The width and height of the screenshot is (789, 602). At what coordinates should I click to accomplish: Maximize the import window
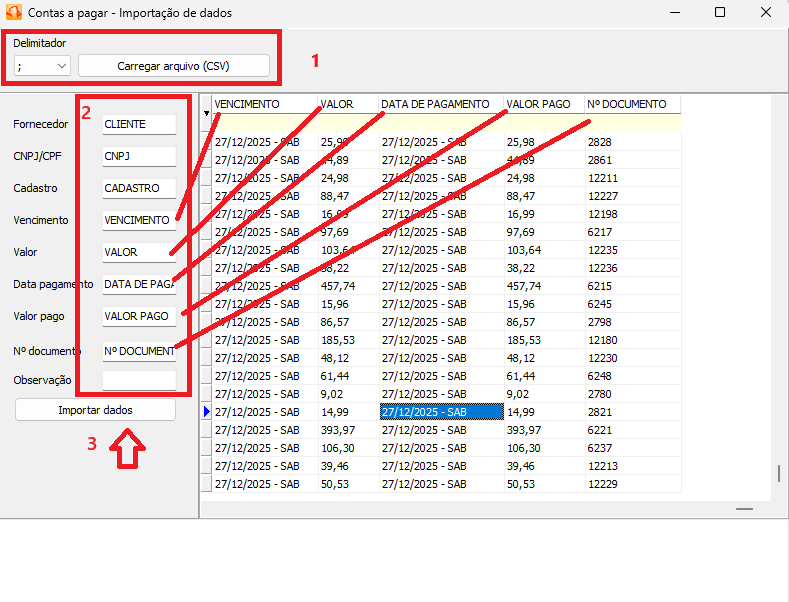[720, 13]
